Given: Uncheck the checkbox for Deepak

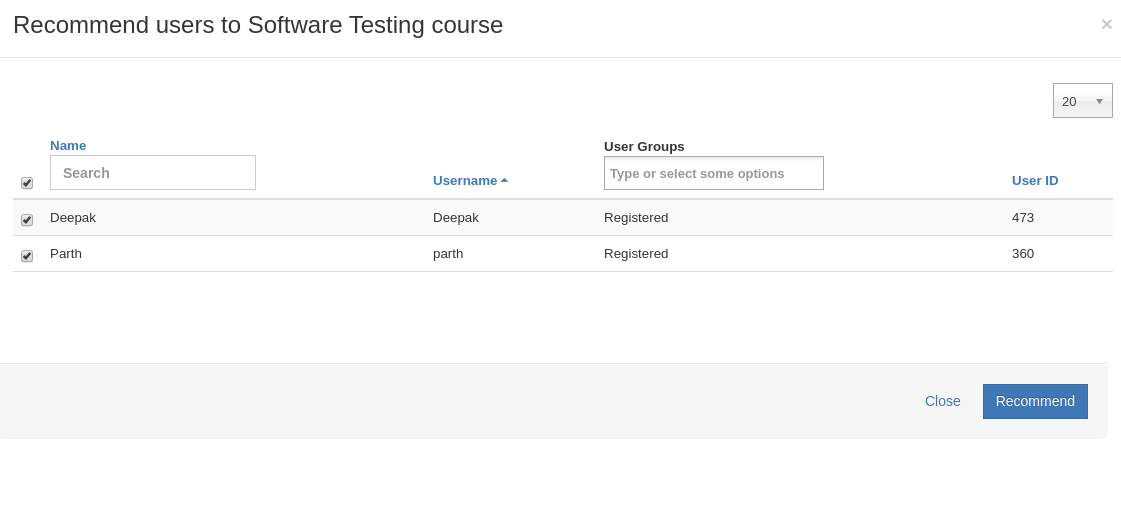Looking at the screenshot, I should (27, 220).
